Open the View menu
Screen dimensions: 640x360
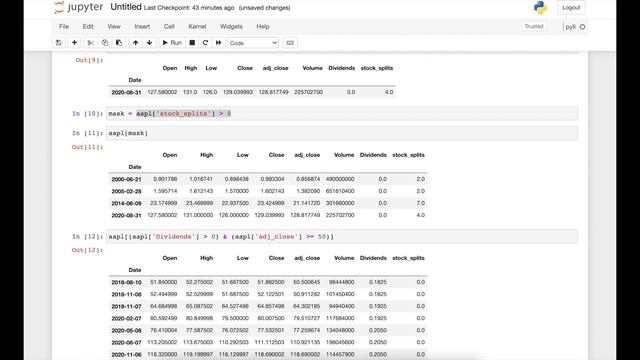pos(114,27)
